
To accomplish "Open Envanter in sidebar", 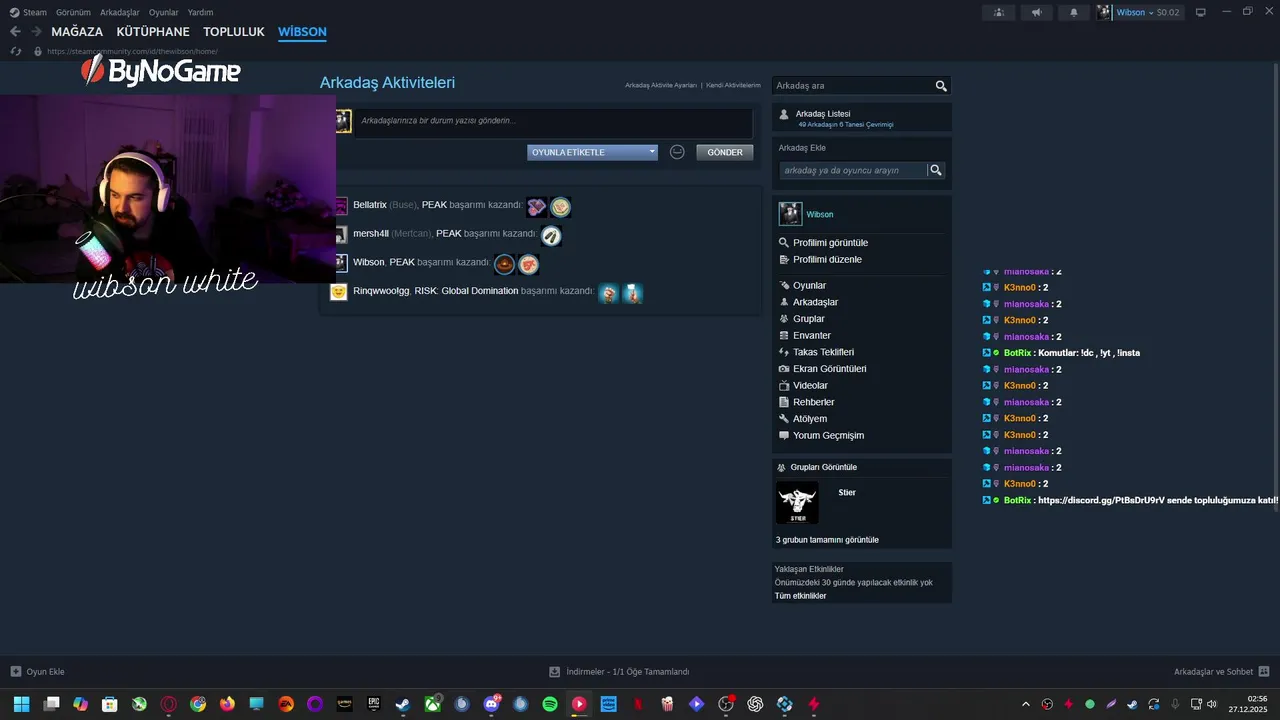I will click(x=812, y=336).
